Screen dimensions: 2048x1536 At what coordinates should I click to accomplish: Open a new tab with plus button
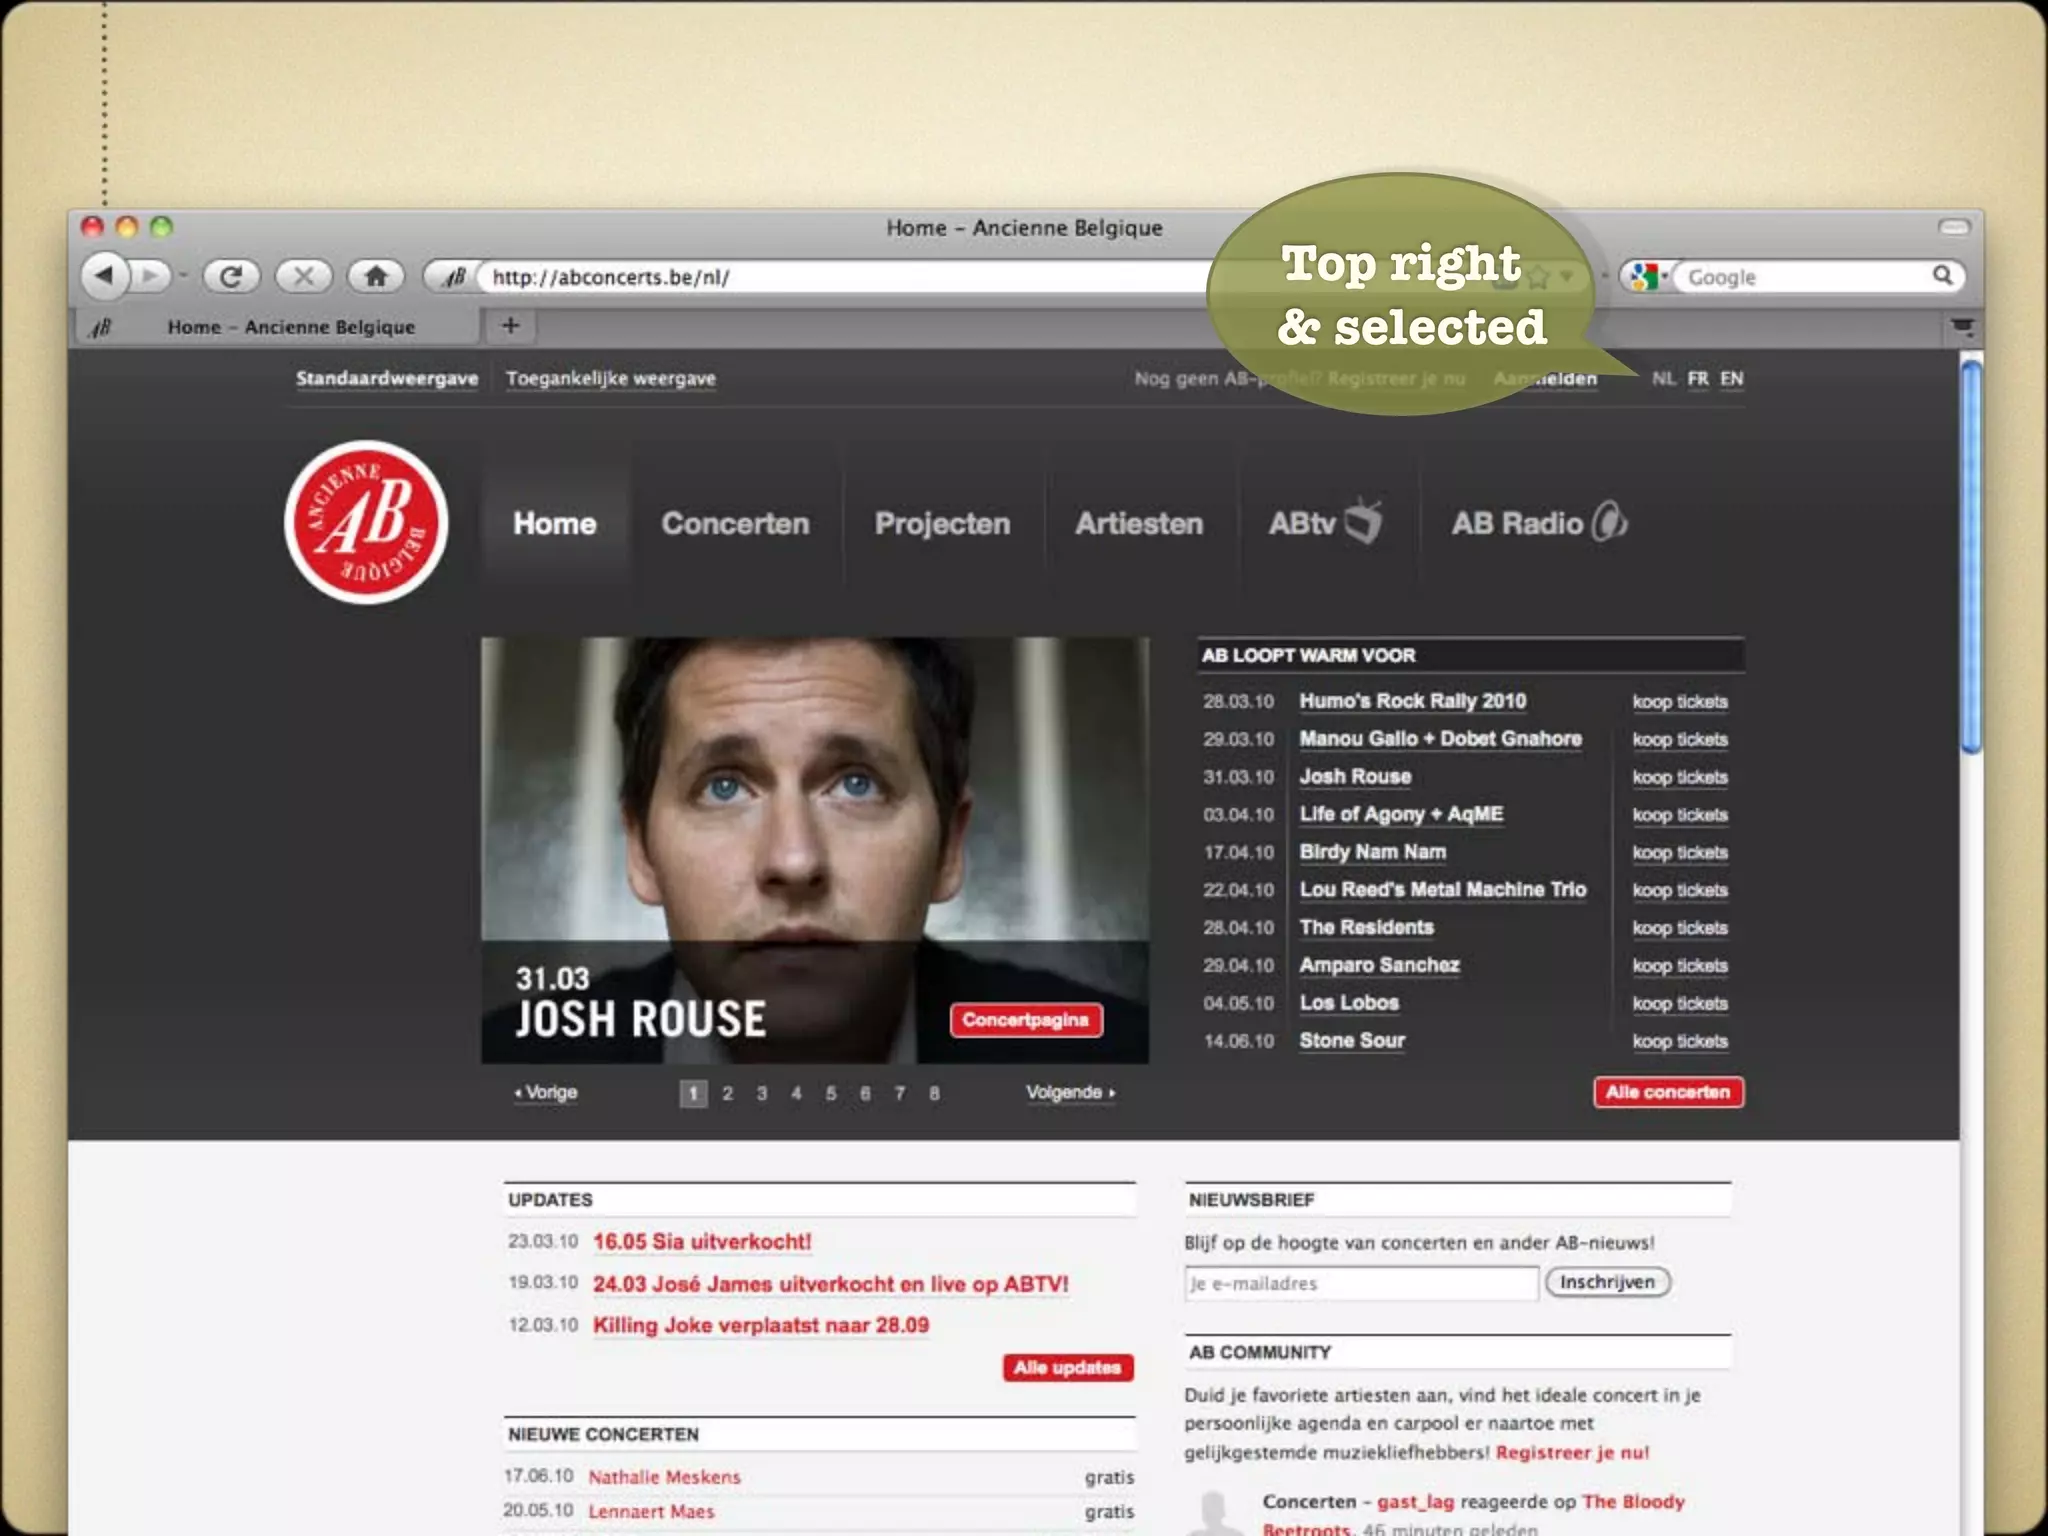(x=510, y=325)
